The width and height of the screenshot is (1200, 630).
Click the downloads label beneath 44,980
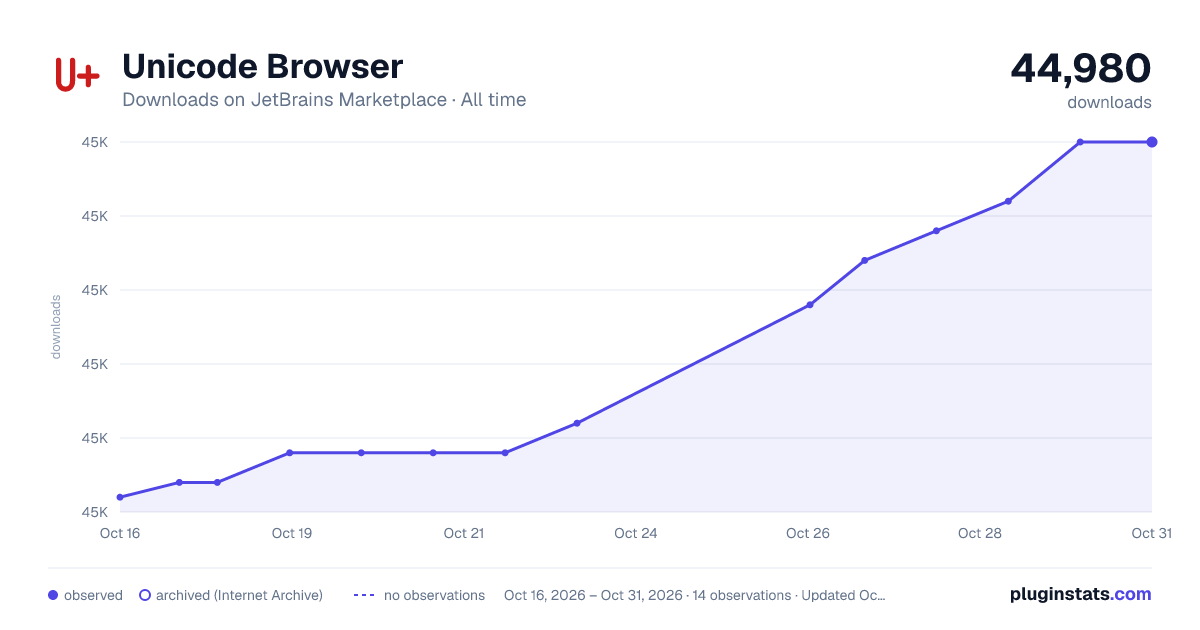click(x=1109, y=102)
